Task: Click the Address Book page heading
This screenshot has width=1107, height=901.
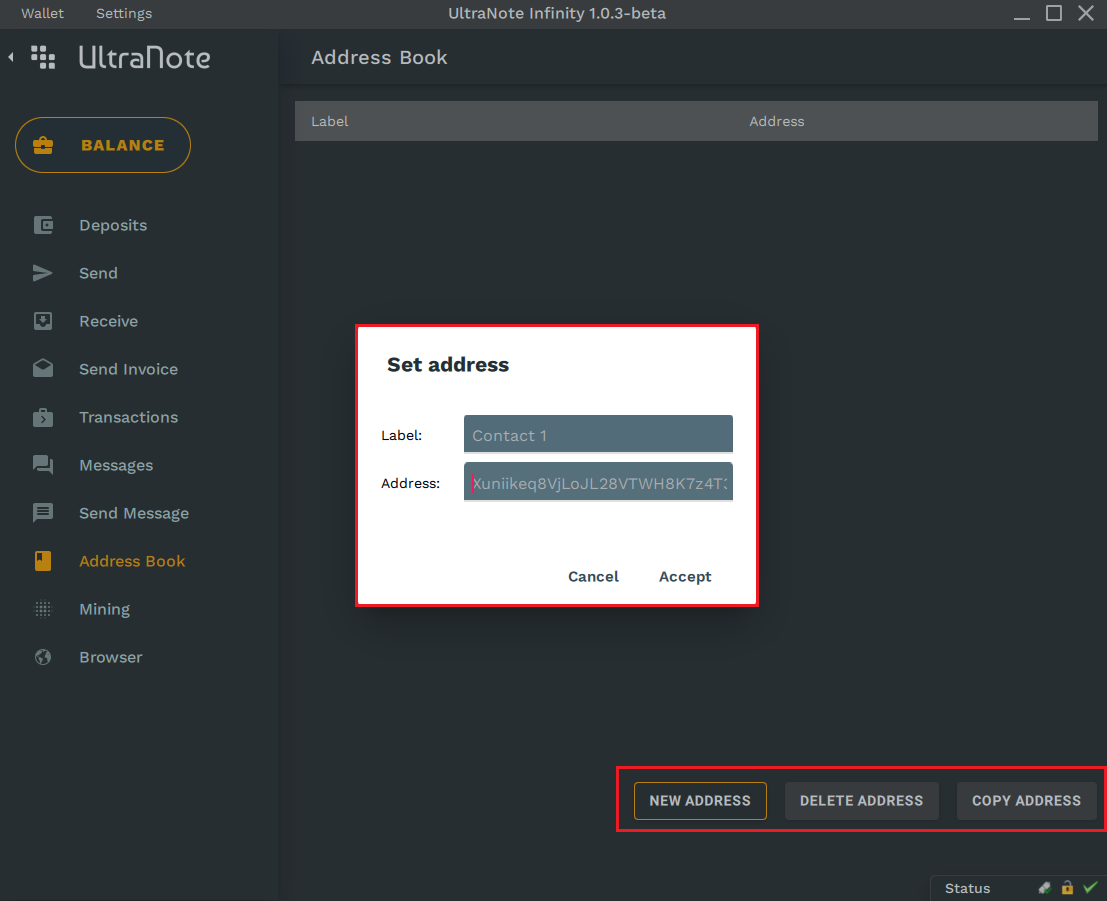Action: [379, 57]
